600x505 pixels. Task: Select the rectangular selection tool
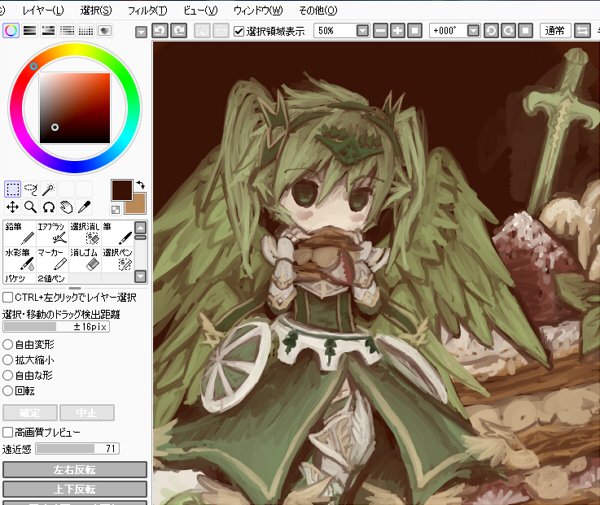point(12,189)
